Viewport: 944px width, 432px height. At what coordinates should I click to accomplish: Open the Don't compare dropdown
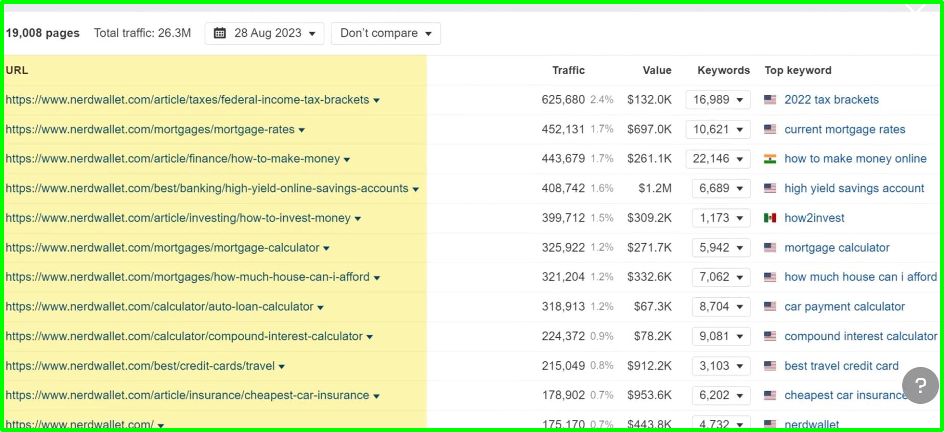click(x=386, y=34)
